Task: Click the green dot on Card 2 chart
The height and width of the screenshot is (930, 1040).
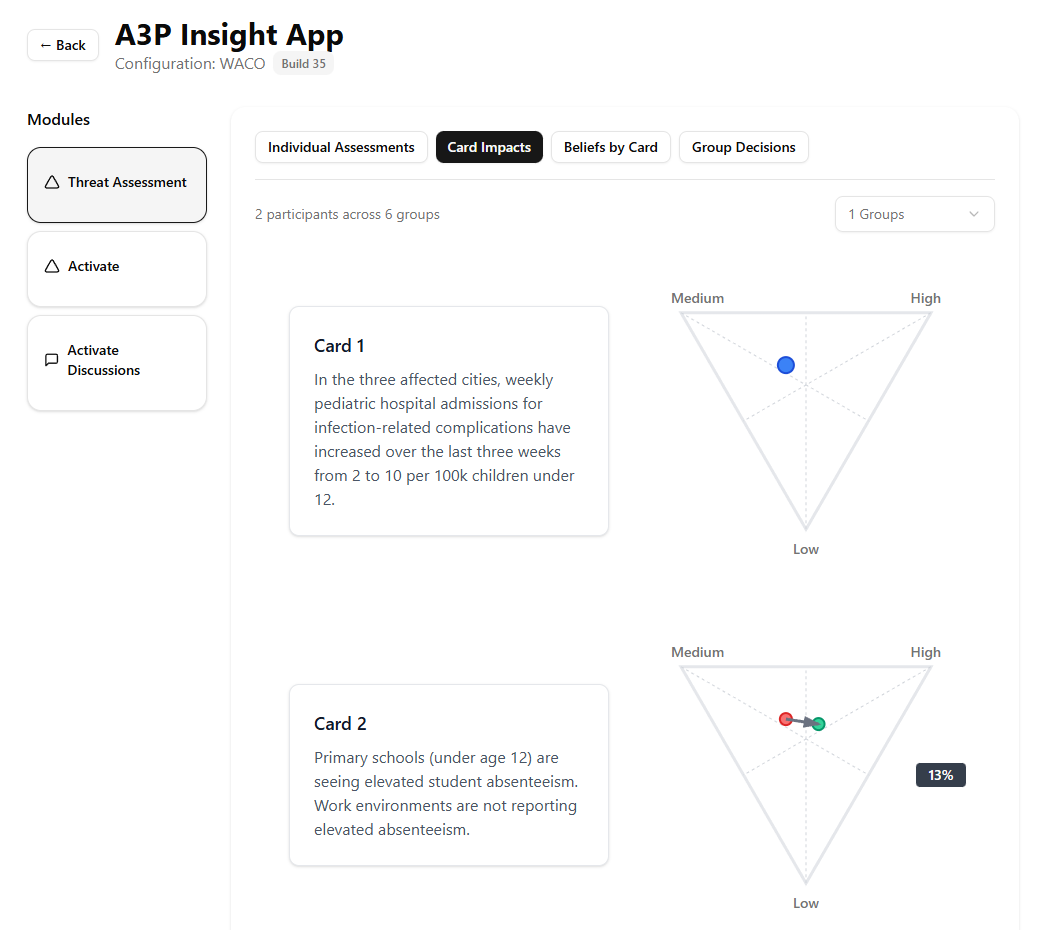Action: (x=818, y=724)
